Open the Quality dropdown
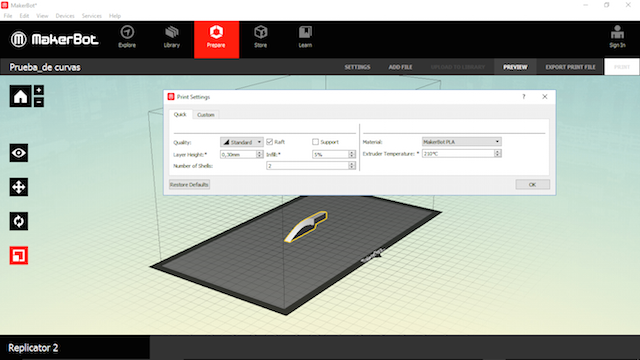The width and height of the screenshot is (640, 360). tap(242, 142)
